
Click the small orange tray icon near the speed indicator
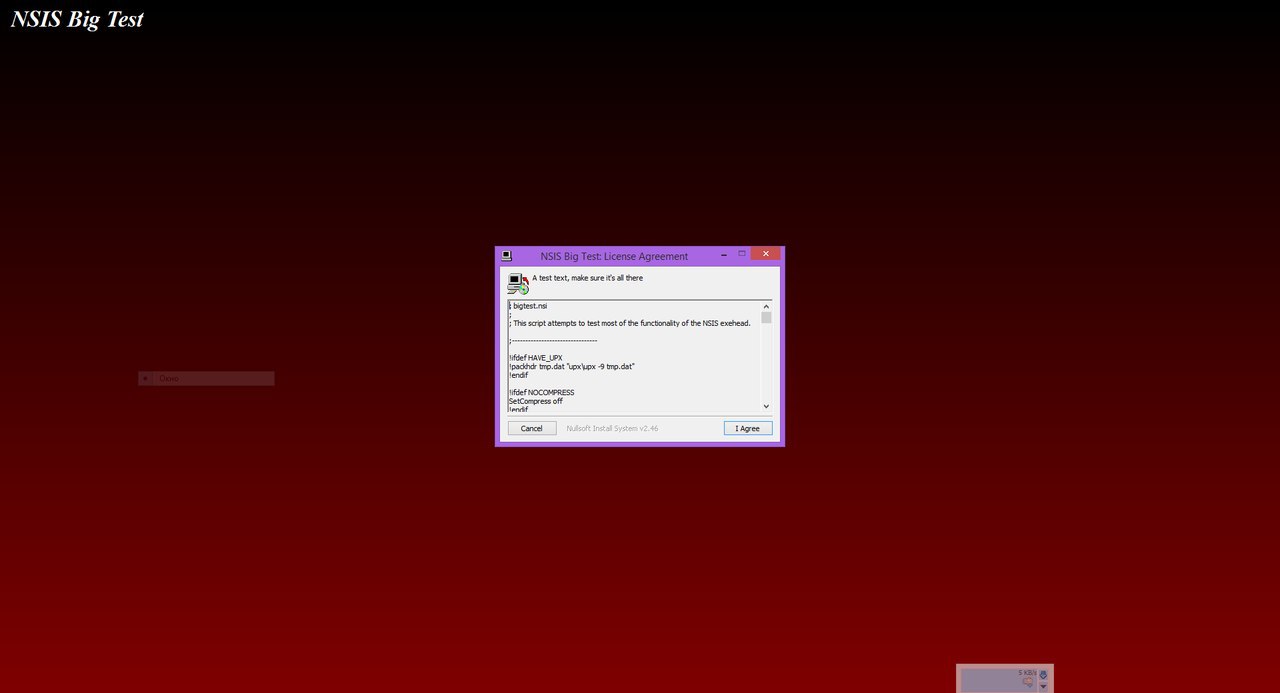pos(1028,682)
